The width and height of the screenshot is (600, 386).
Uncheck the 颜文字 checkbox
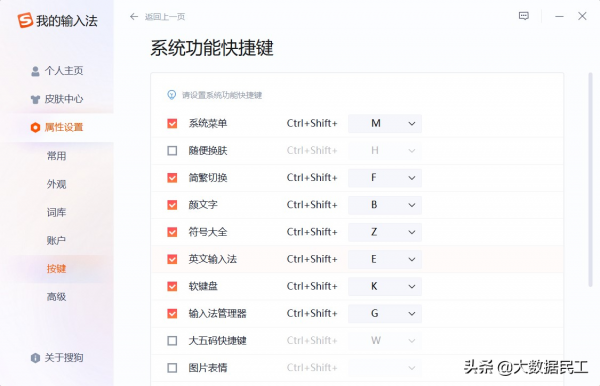click(172, 205)
